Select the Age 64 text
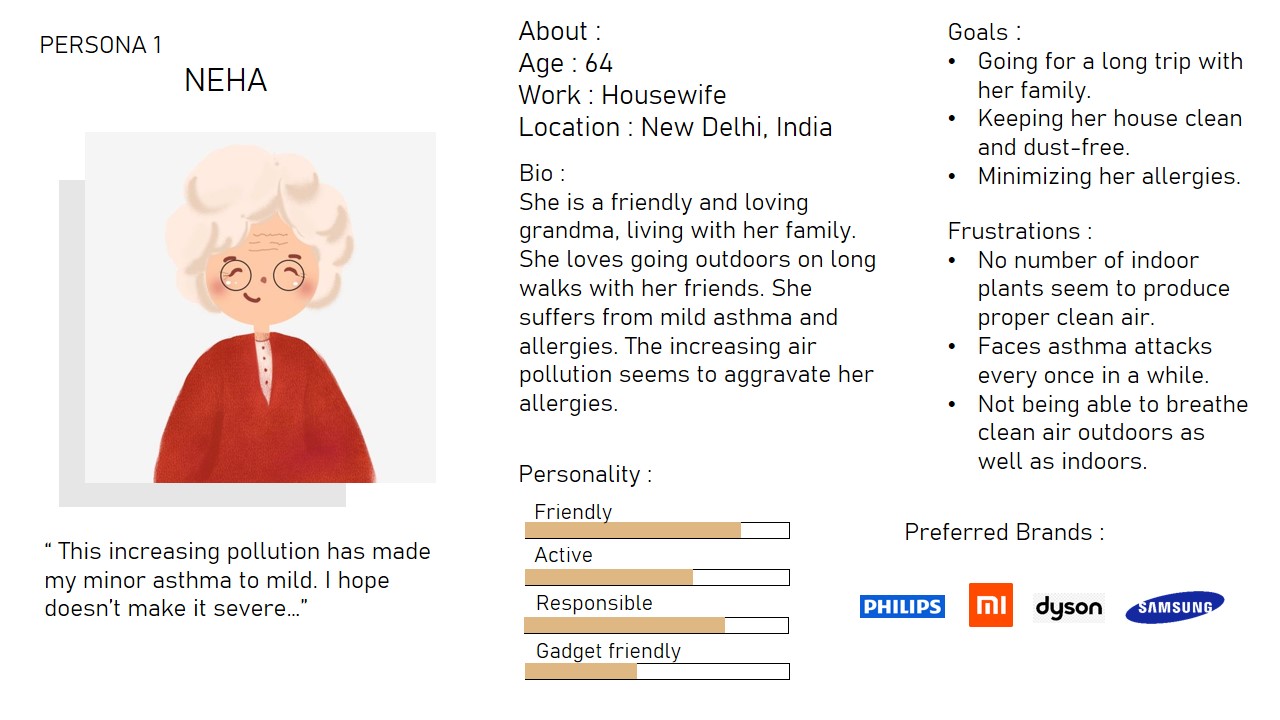 tap(565, 64)
